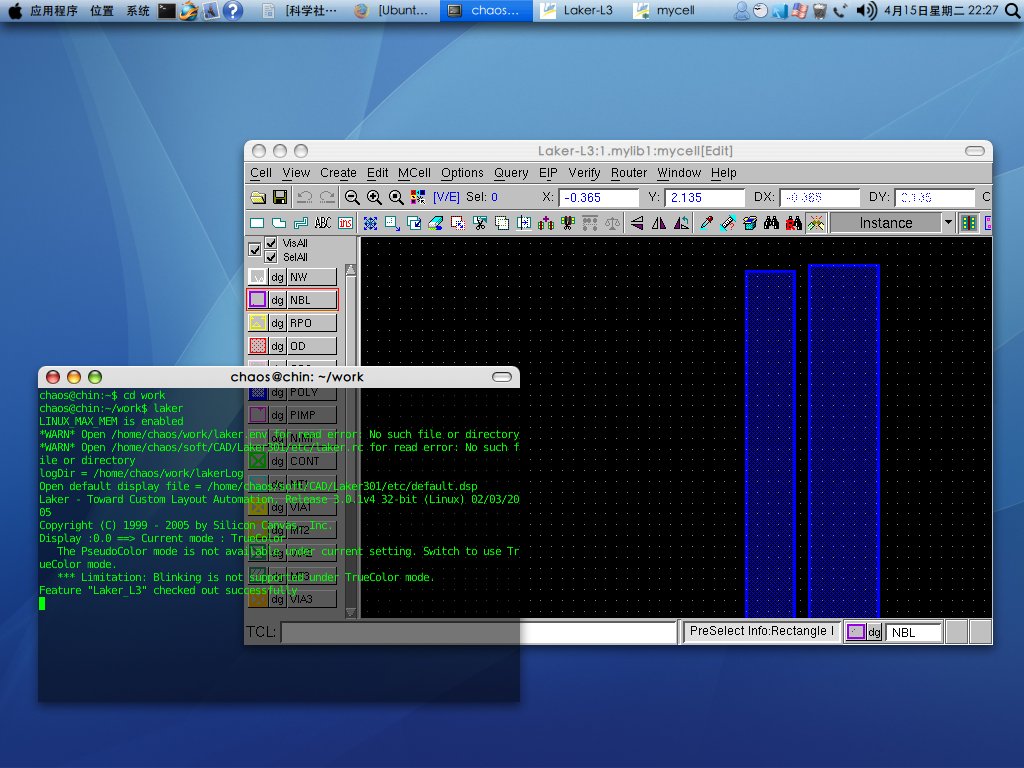Select the eyedropper attribute tool
The image size is (1024, 768).
(706, 223)
